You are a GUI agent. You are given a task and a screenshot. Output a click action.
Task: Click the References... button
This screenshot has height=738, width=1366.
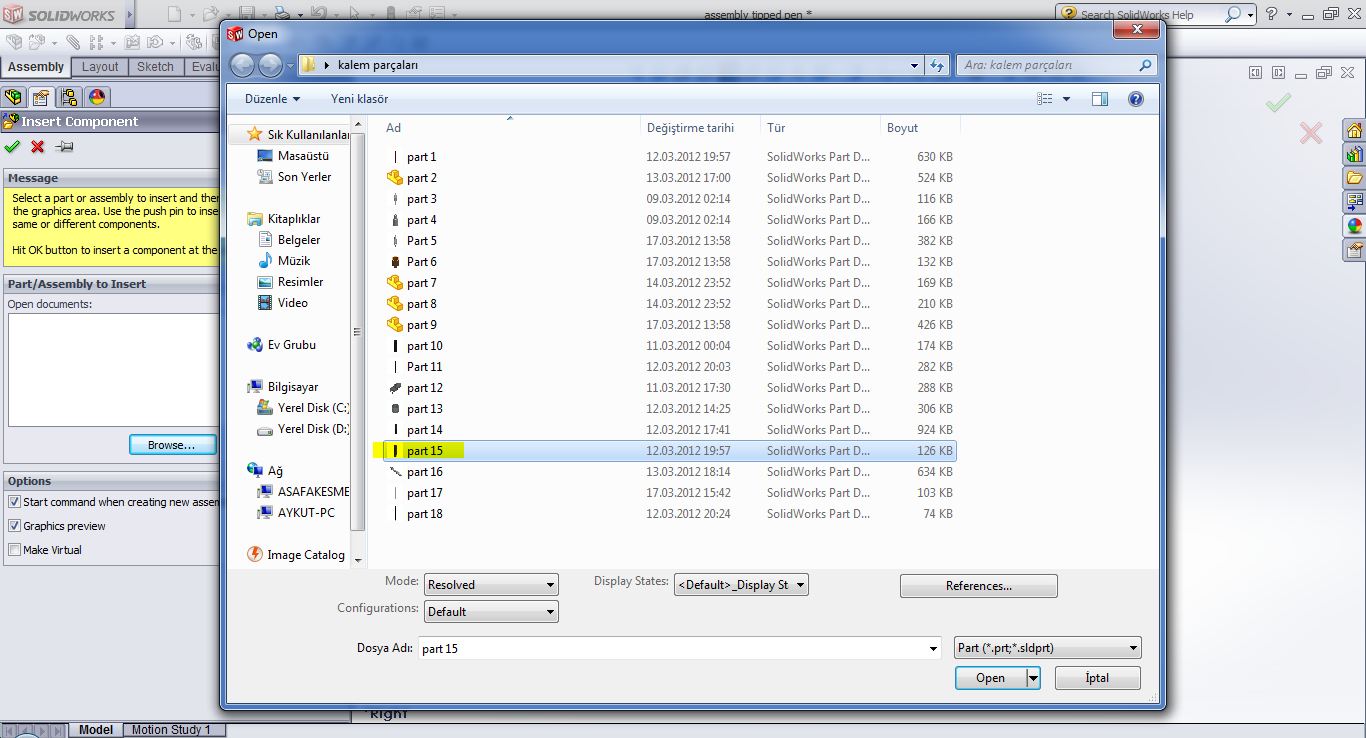point(978,586)
